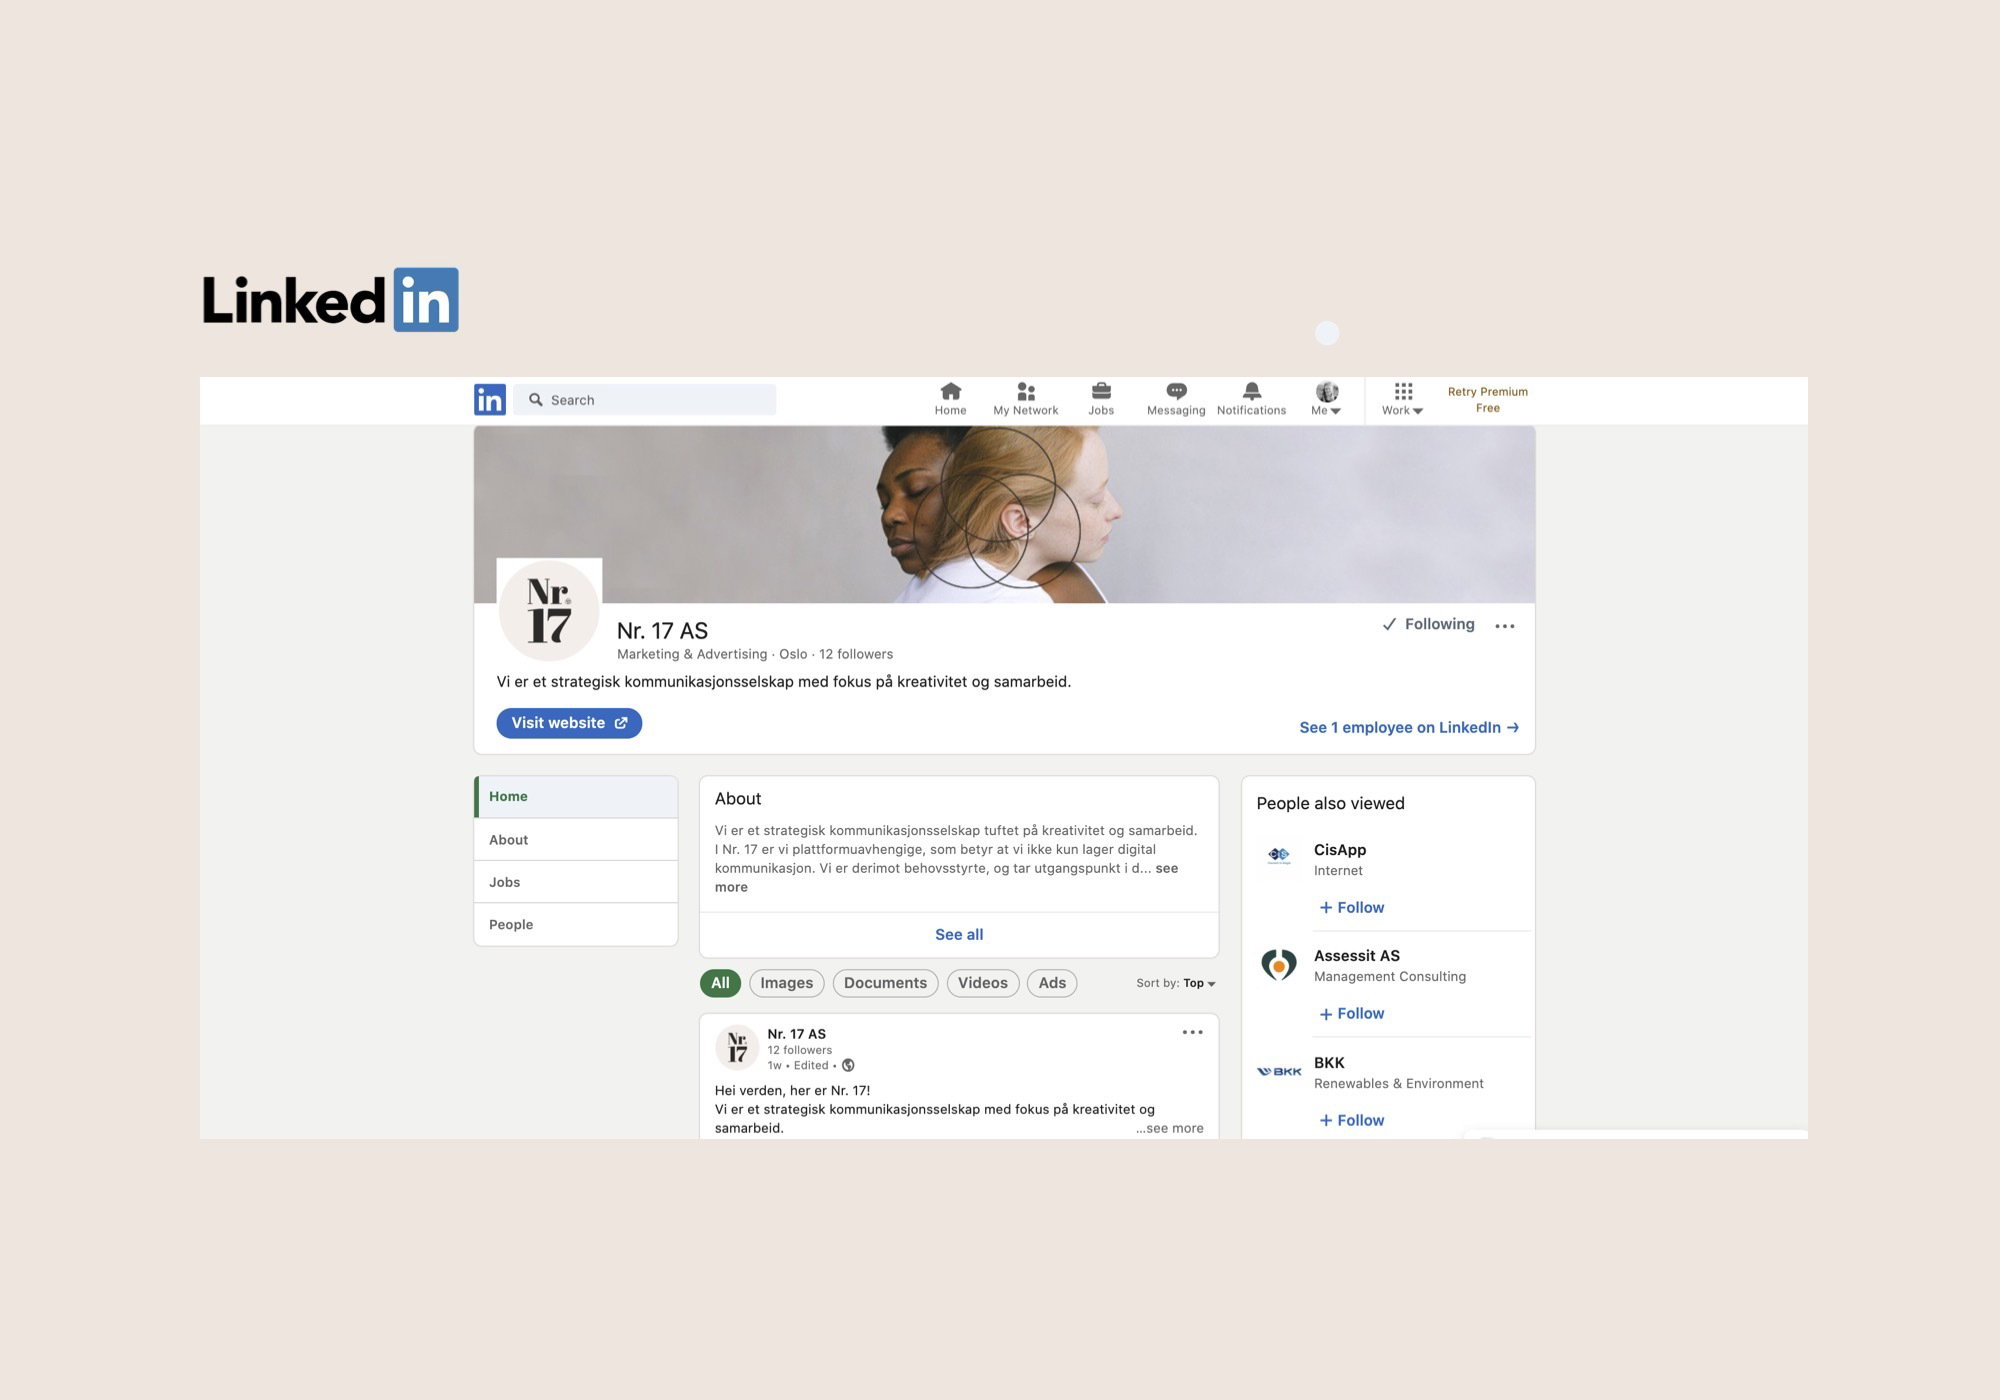Screen dimensions: 2000x1400
Task: Expand the Me profile dropdown
Action: pyautogui.click(x=1326, y=398)
